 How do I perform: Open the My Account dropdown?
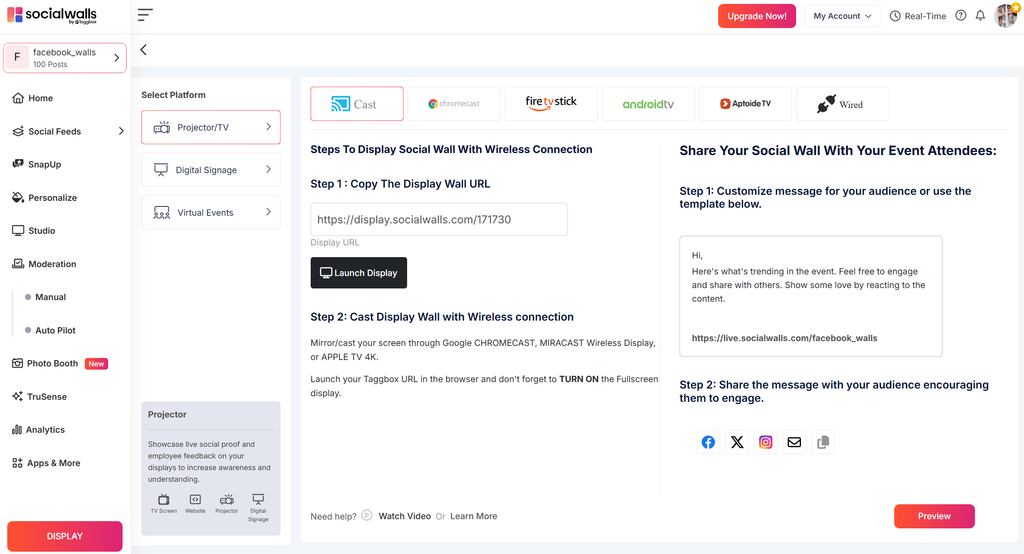[x=842, y=16]
